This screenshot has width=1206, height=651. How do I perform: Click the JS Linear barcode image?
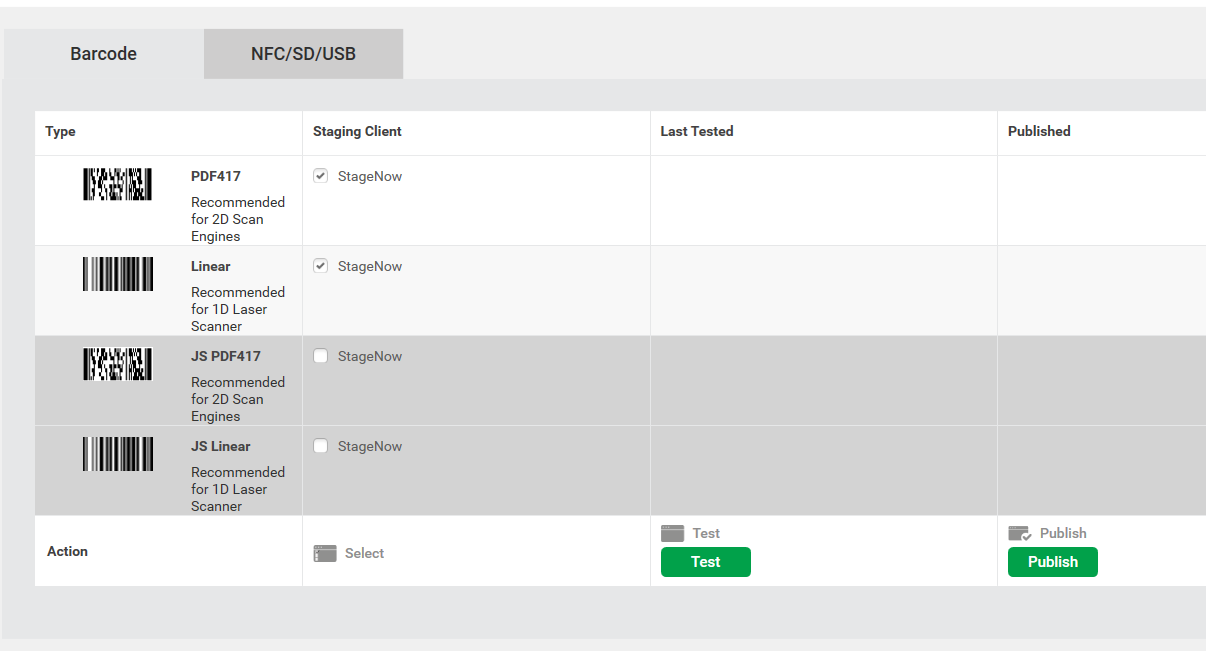[x=117, y=454]
